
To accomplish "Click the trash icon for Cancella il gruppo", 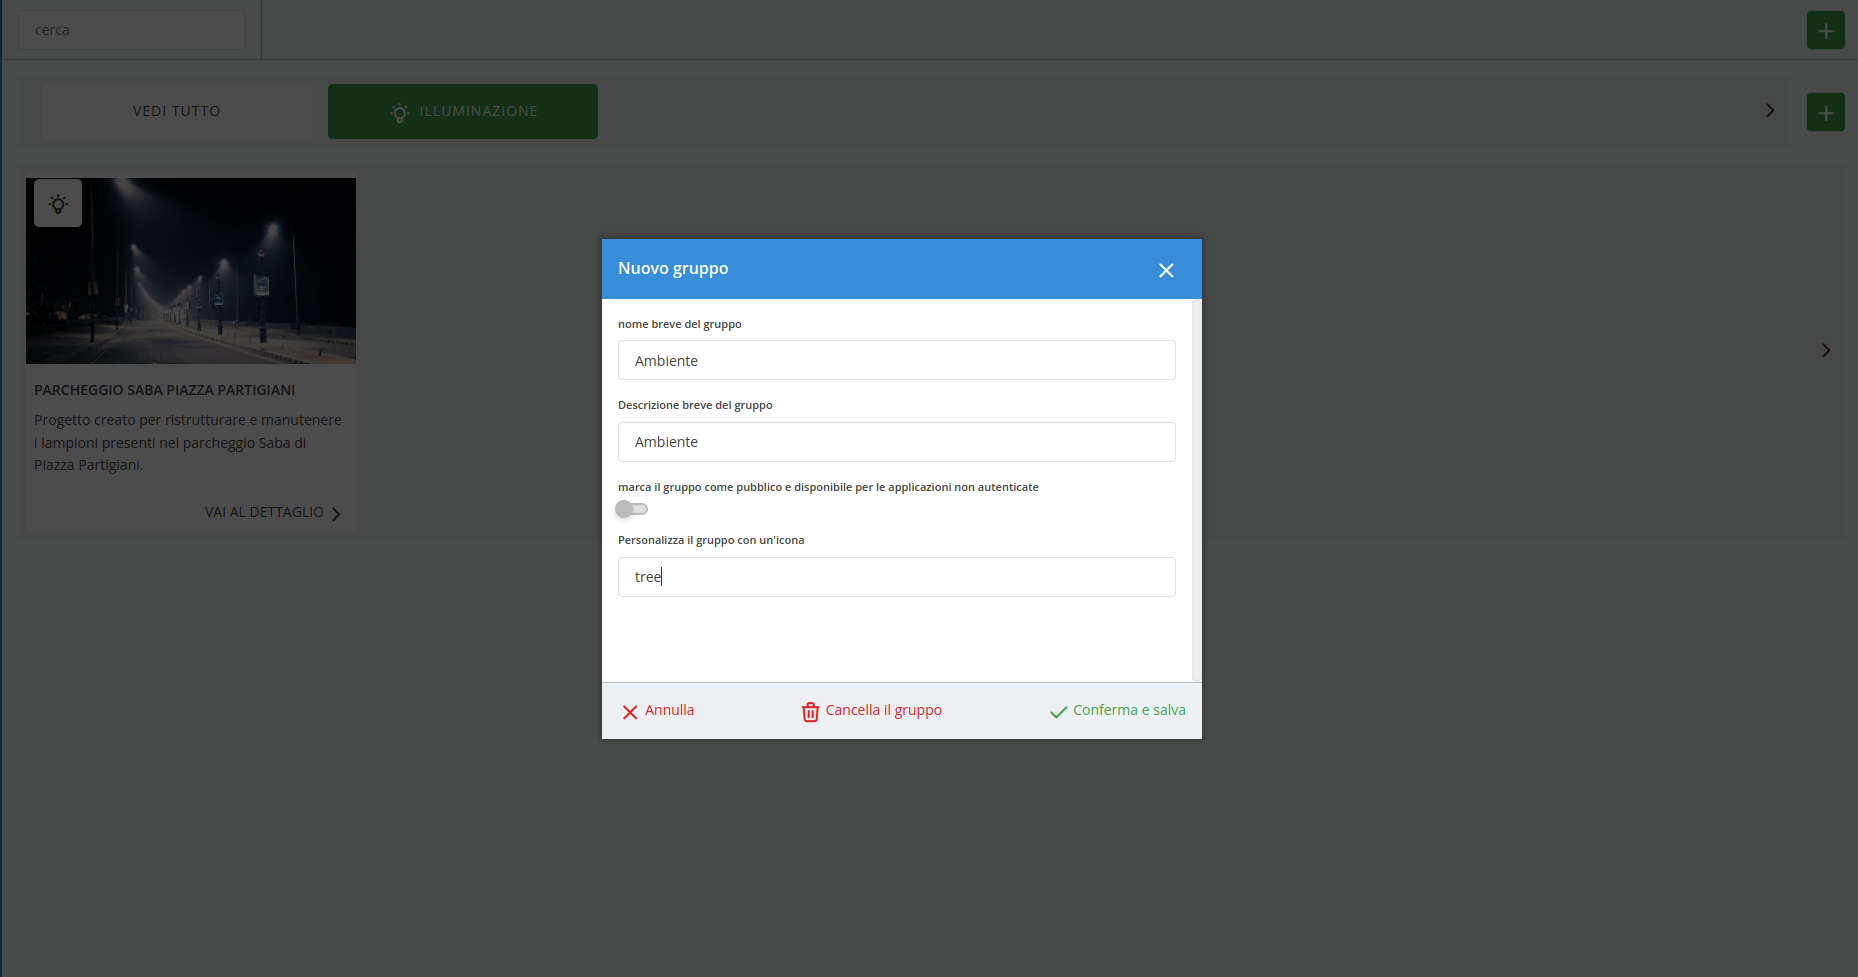I will 810,712.
